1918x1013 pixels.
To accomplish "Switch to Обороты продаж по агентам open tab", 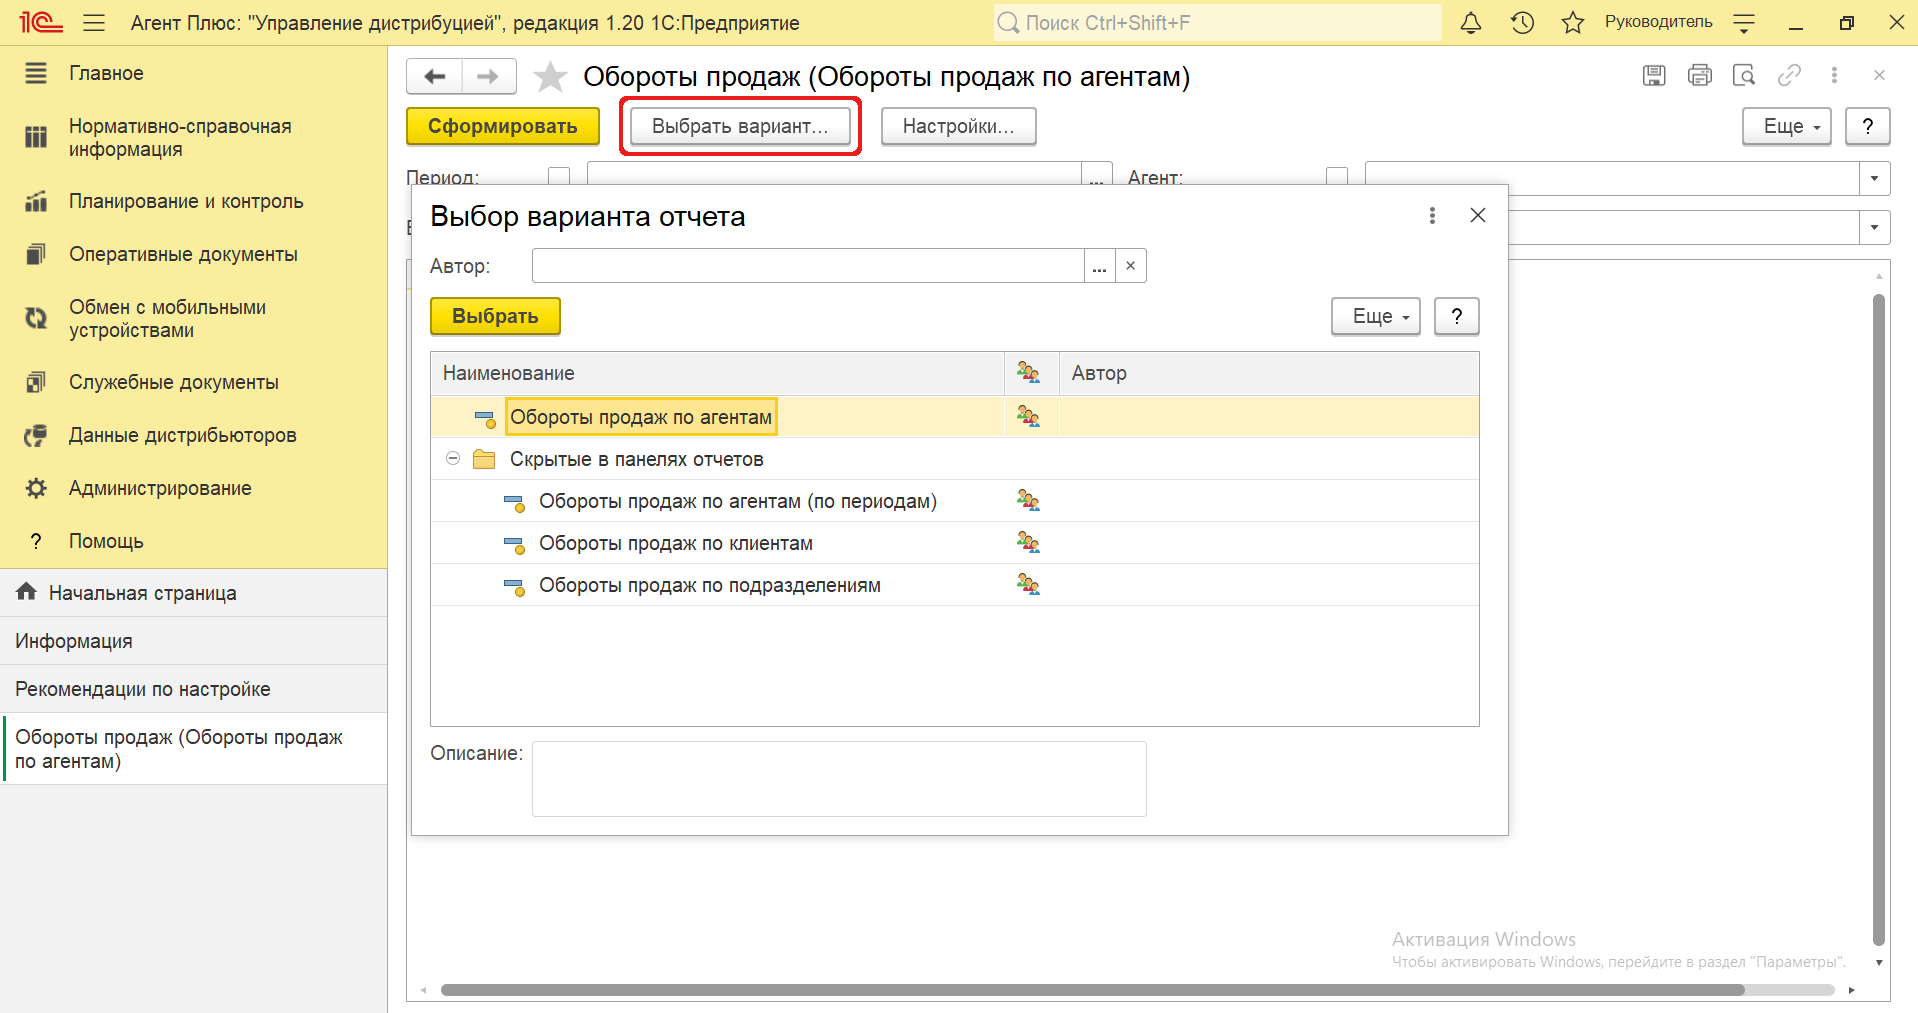I will click(193, 749).
